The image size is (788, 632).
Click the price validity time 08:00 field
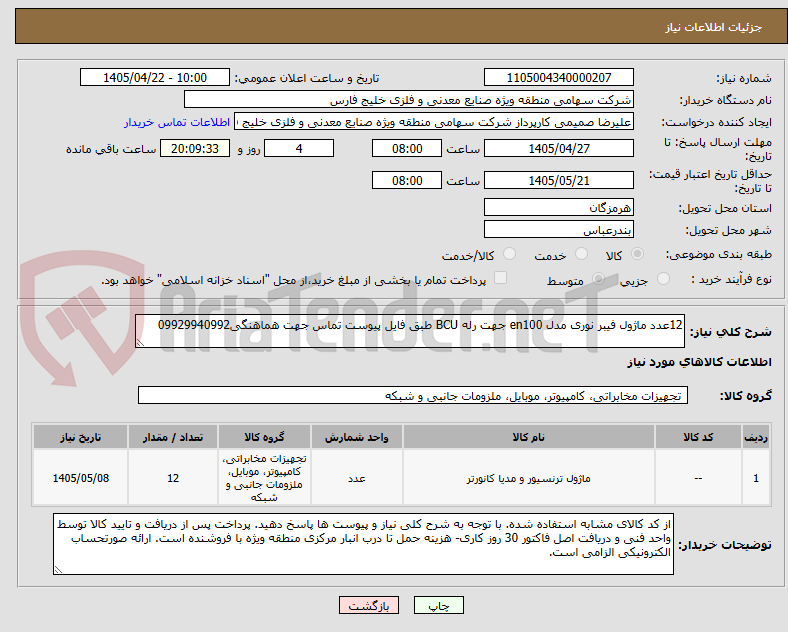[407, 180]
